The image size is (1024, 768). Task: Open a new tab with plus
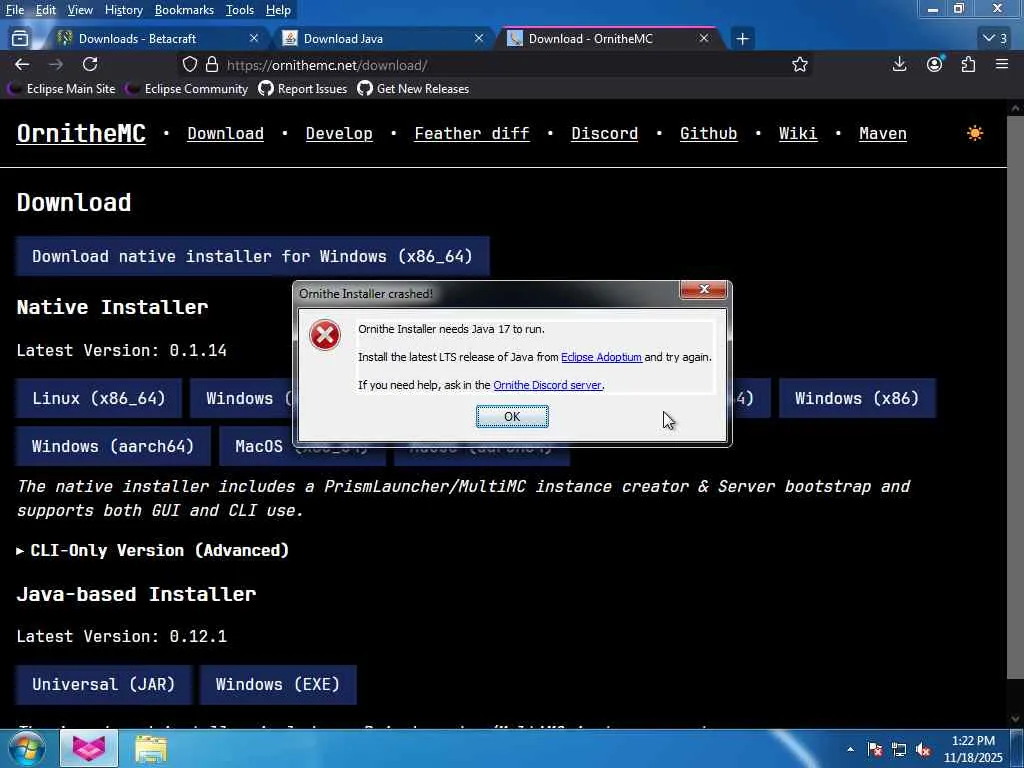pyautogui.click(x=743, y=39)
